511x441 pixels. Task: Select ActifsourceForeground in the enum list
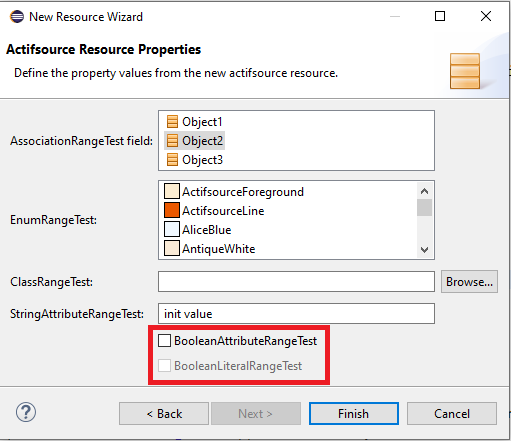(x=234, y=192)
